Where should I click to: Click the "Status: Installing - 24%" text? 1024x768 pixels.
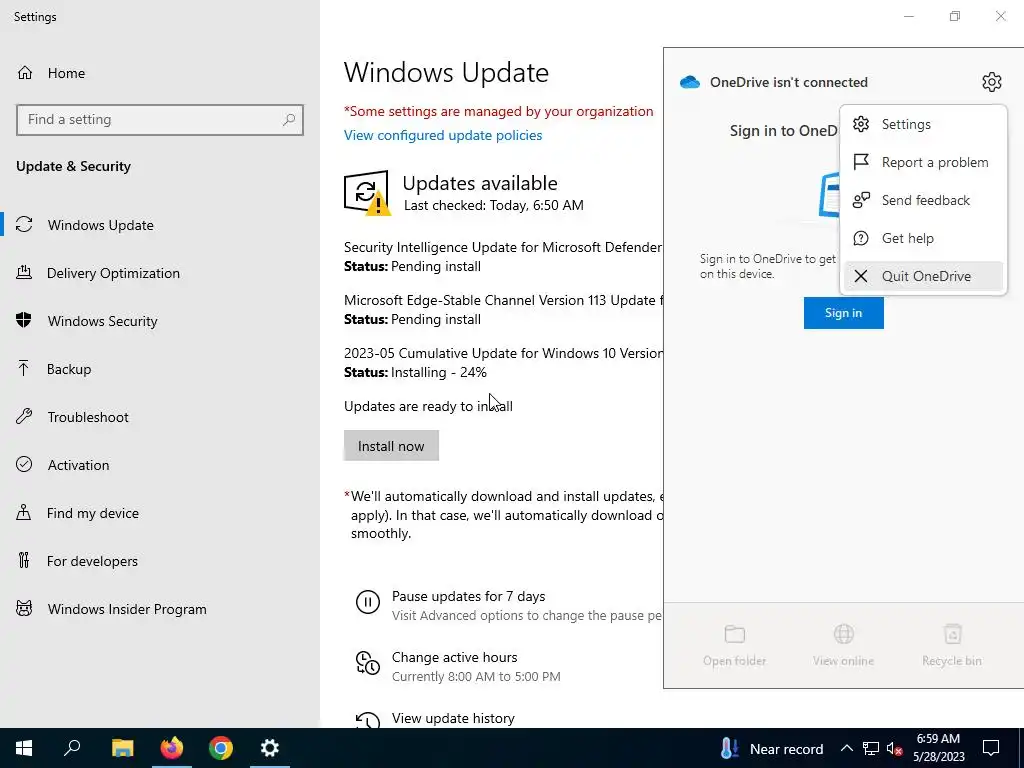(415, 372)
